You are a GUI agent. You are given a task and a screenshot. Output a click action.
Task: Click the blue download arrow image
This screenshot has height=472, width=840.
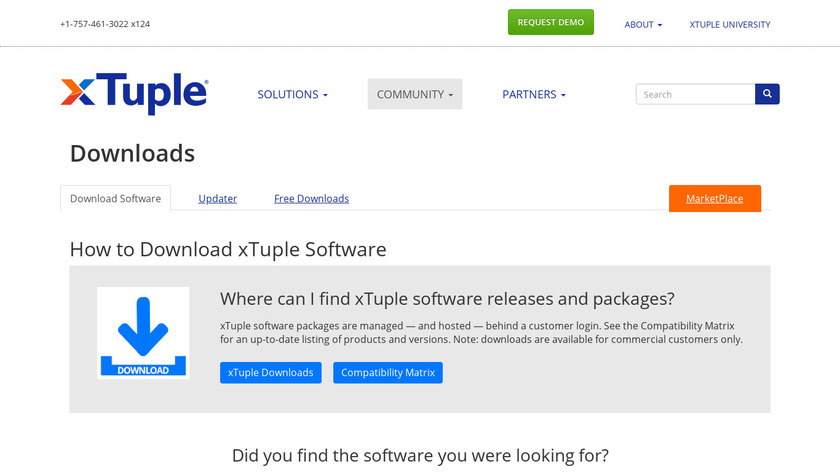(x=143, y=333)
